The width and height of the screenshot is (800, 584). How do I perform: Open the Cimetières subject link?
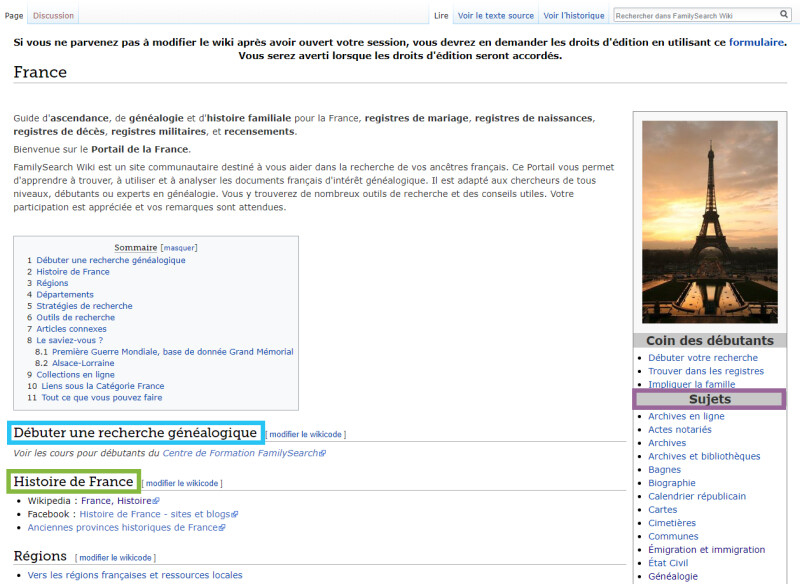[672, 523]
